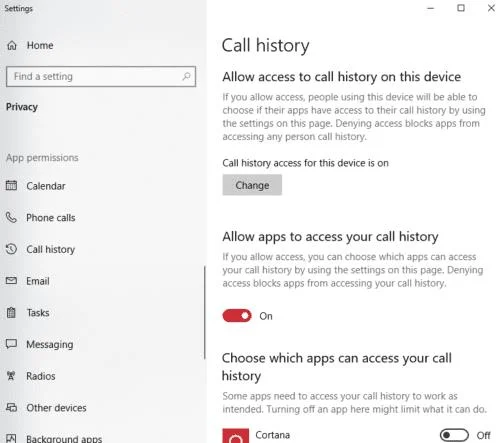
Task: Click the Radios antenna icon
Action: click(x=11, y=376)
